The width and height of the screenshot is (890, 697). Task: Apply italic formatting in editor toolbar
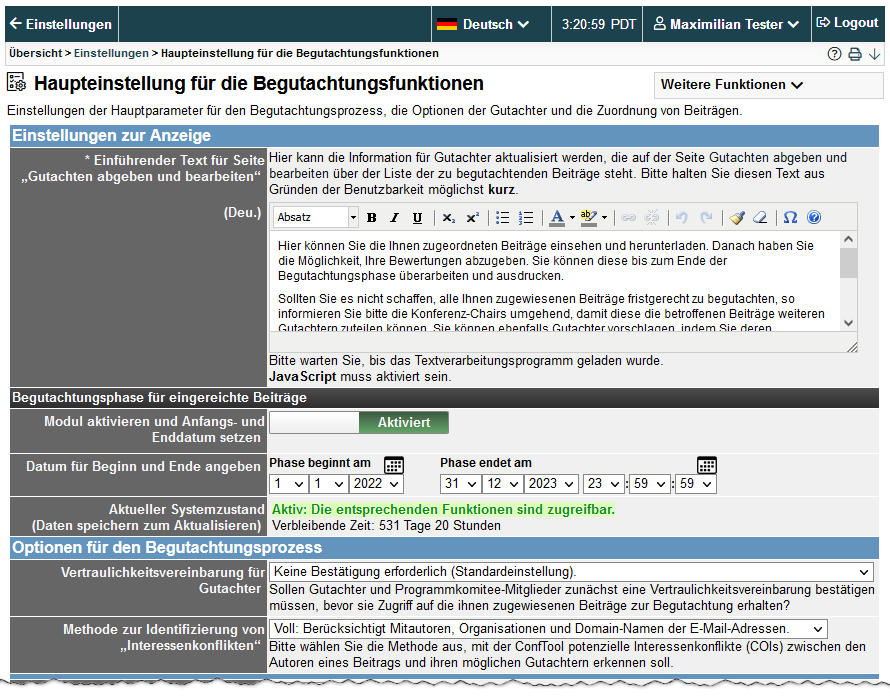click(x=394, y=217)
